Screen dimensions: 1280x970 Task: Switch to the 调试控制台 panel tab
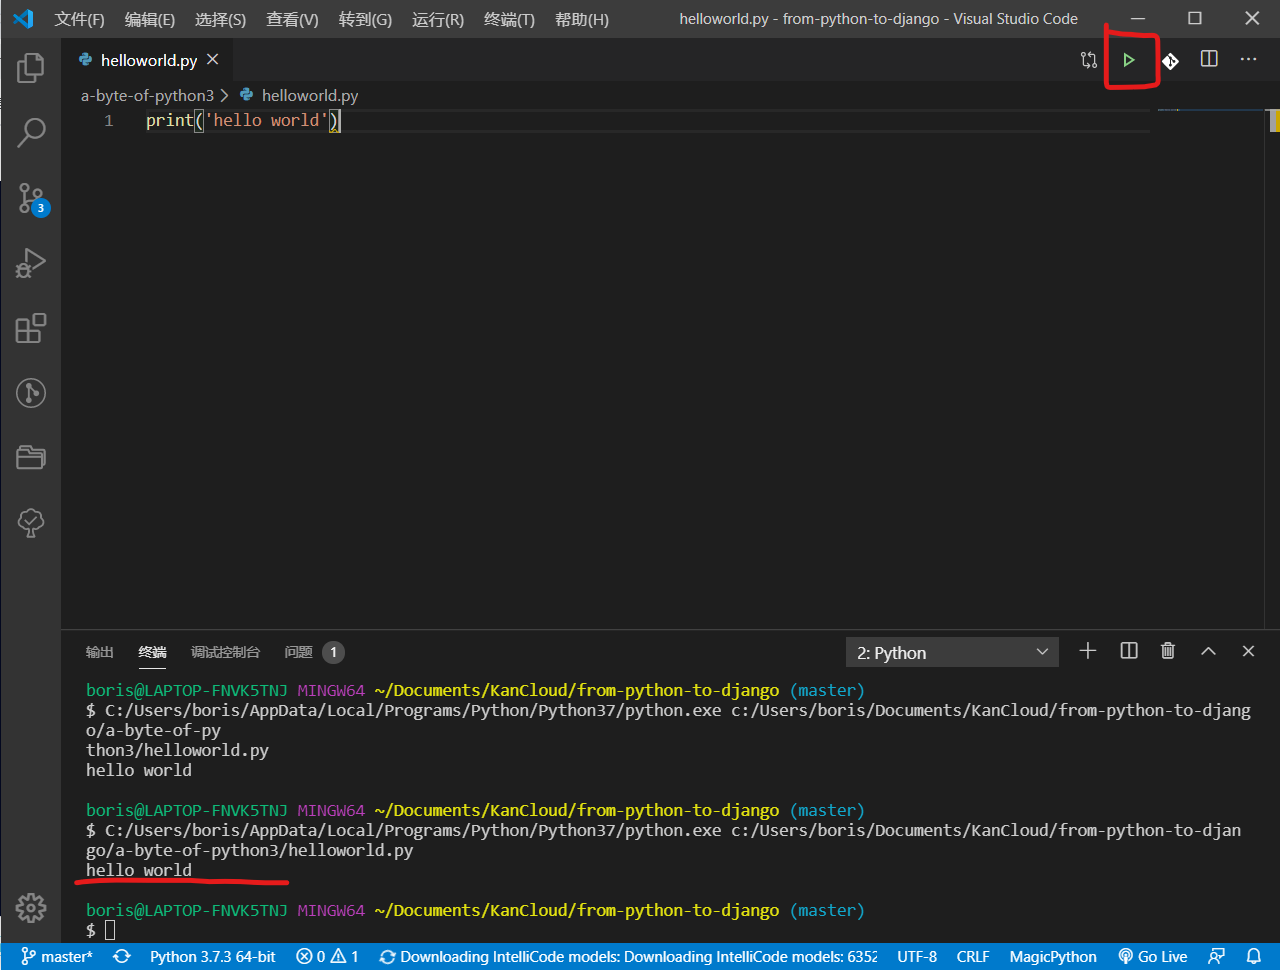[225, 652]
